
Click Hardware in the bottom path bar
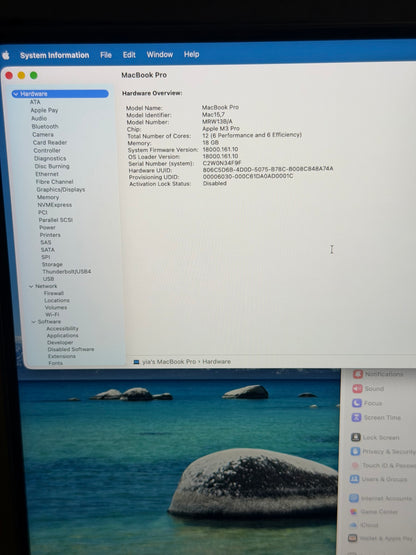click(217, 361)
